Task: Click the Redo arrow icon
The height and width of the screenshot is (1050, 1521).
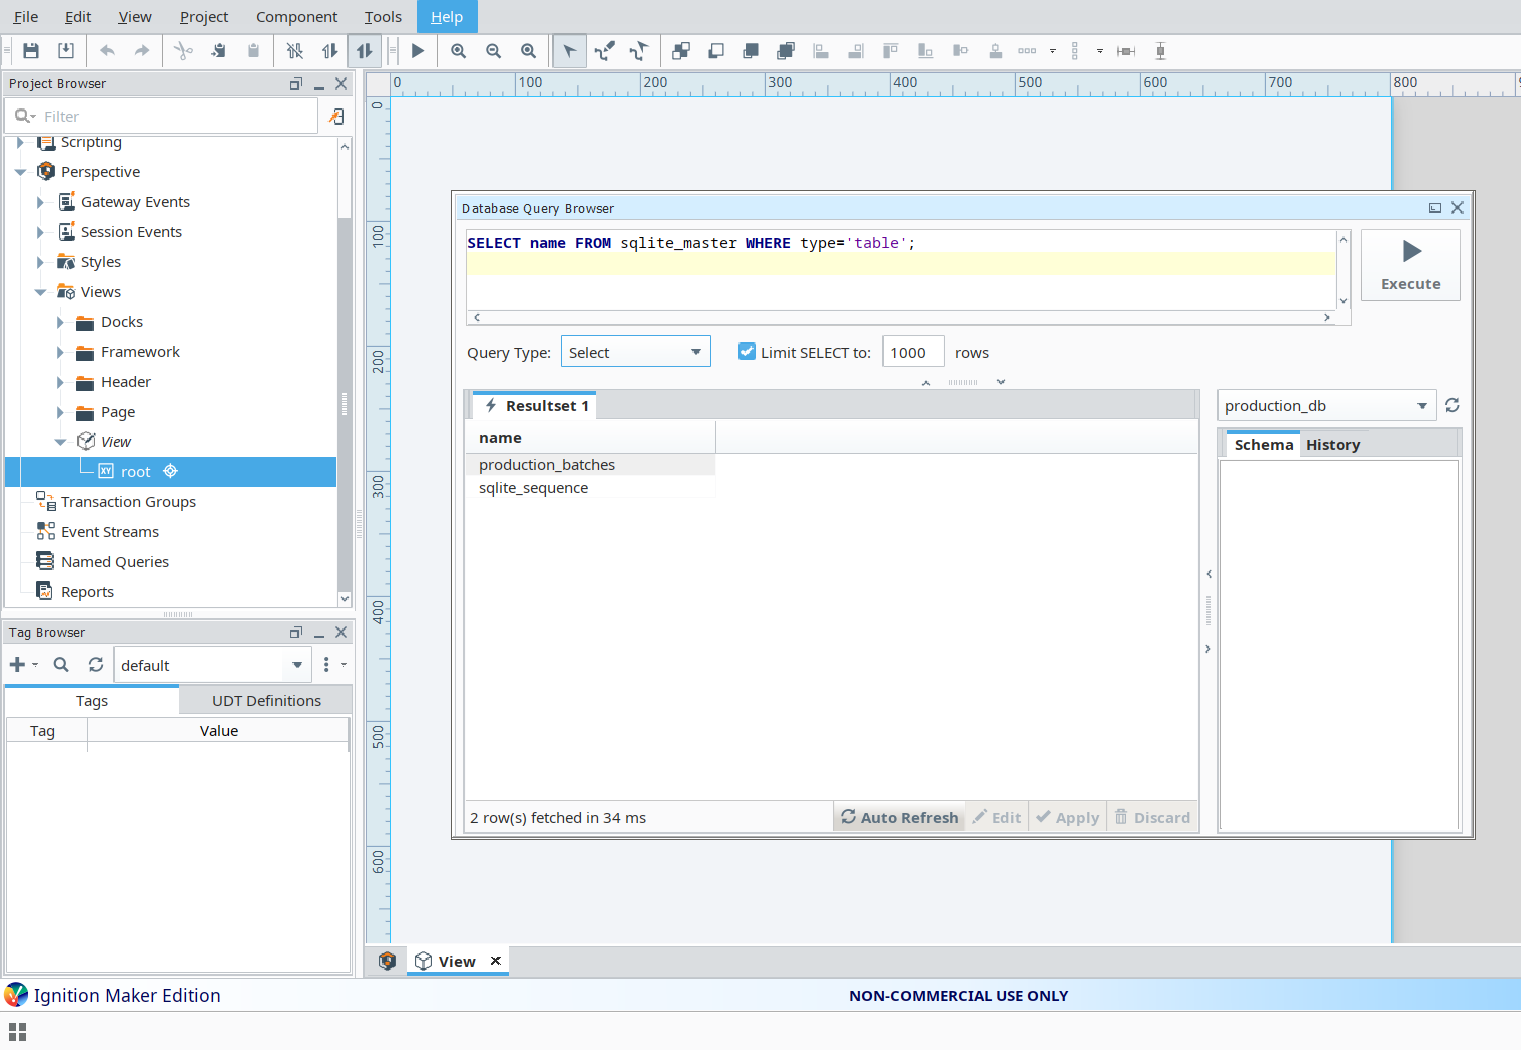Action: pos(142,51)
